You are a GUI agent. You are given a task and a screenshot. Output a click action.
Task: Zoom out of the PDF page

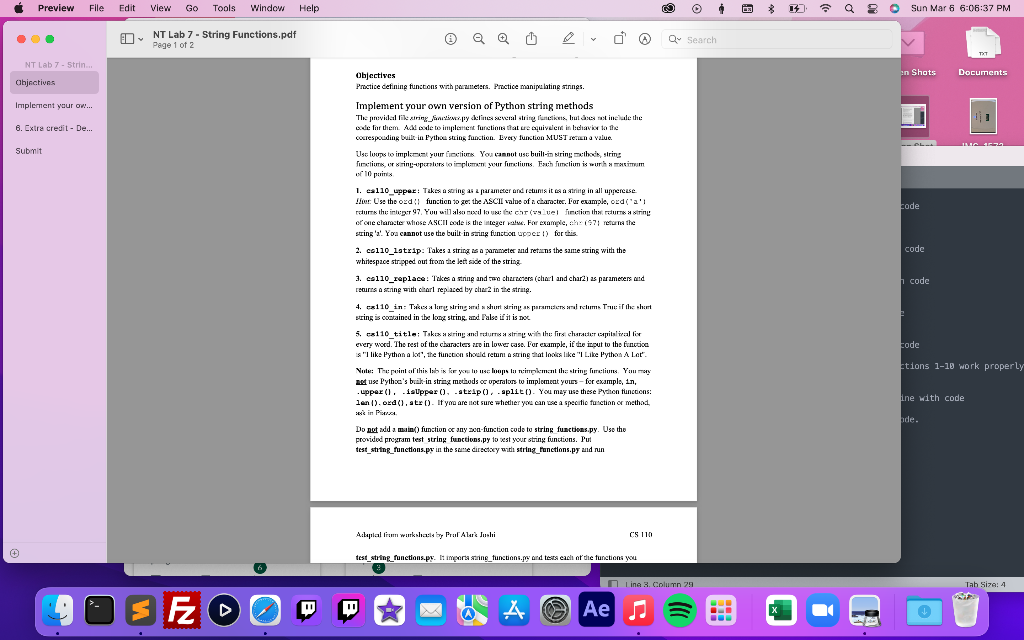[x=478, y=39]
